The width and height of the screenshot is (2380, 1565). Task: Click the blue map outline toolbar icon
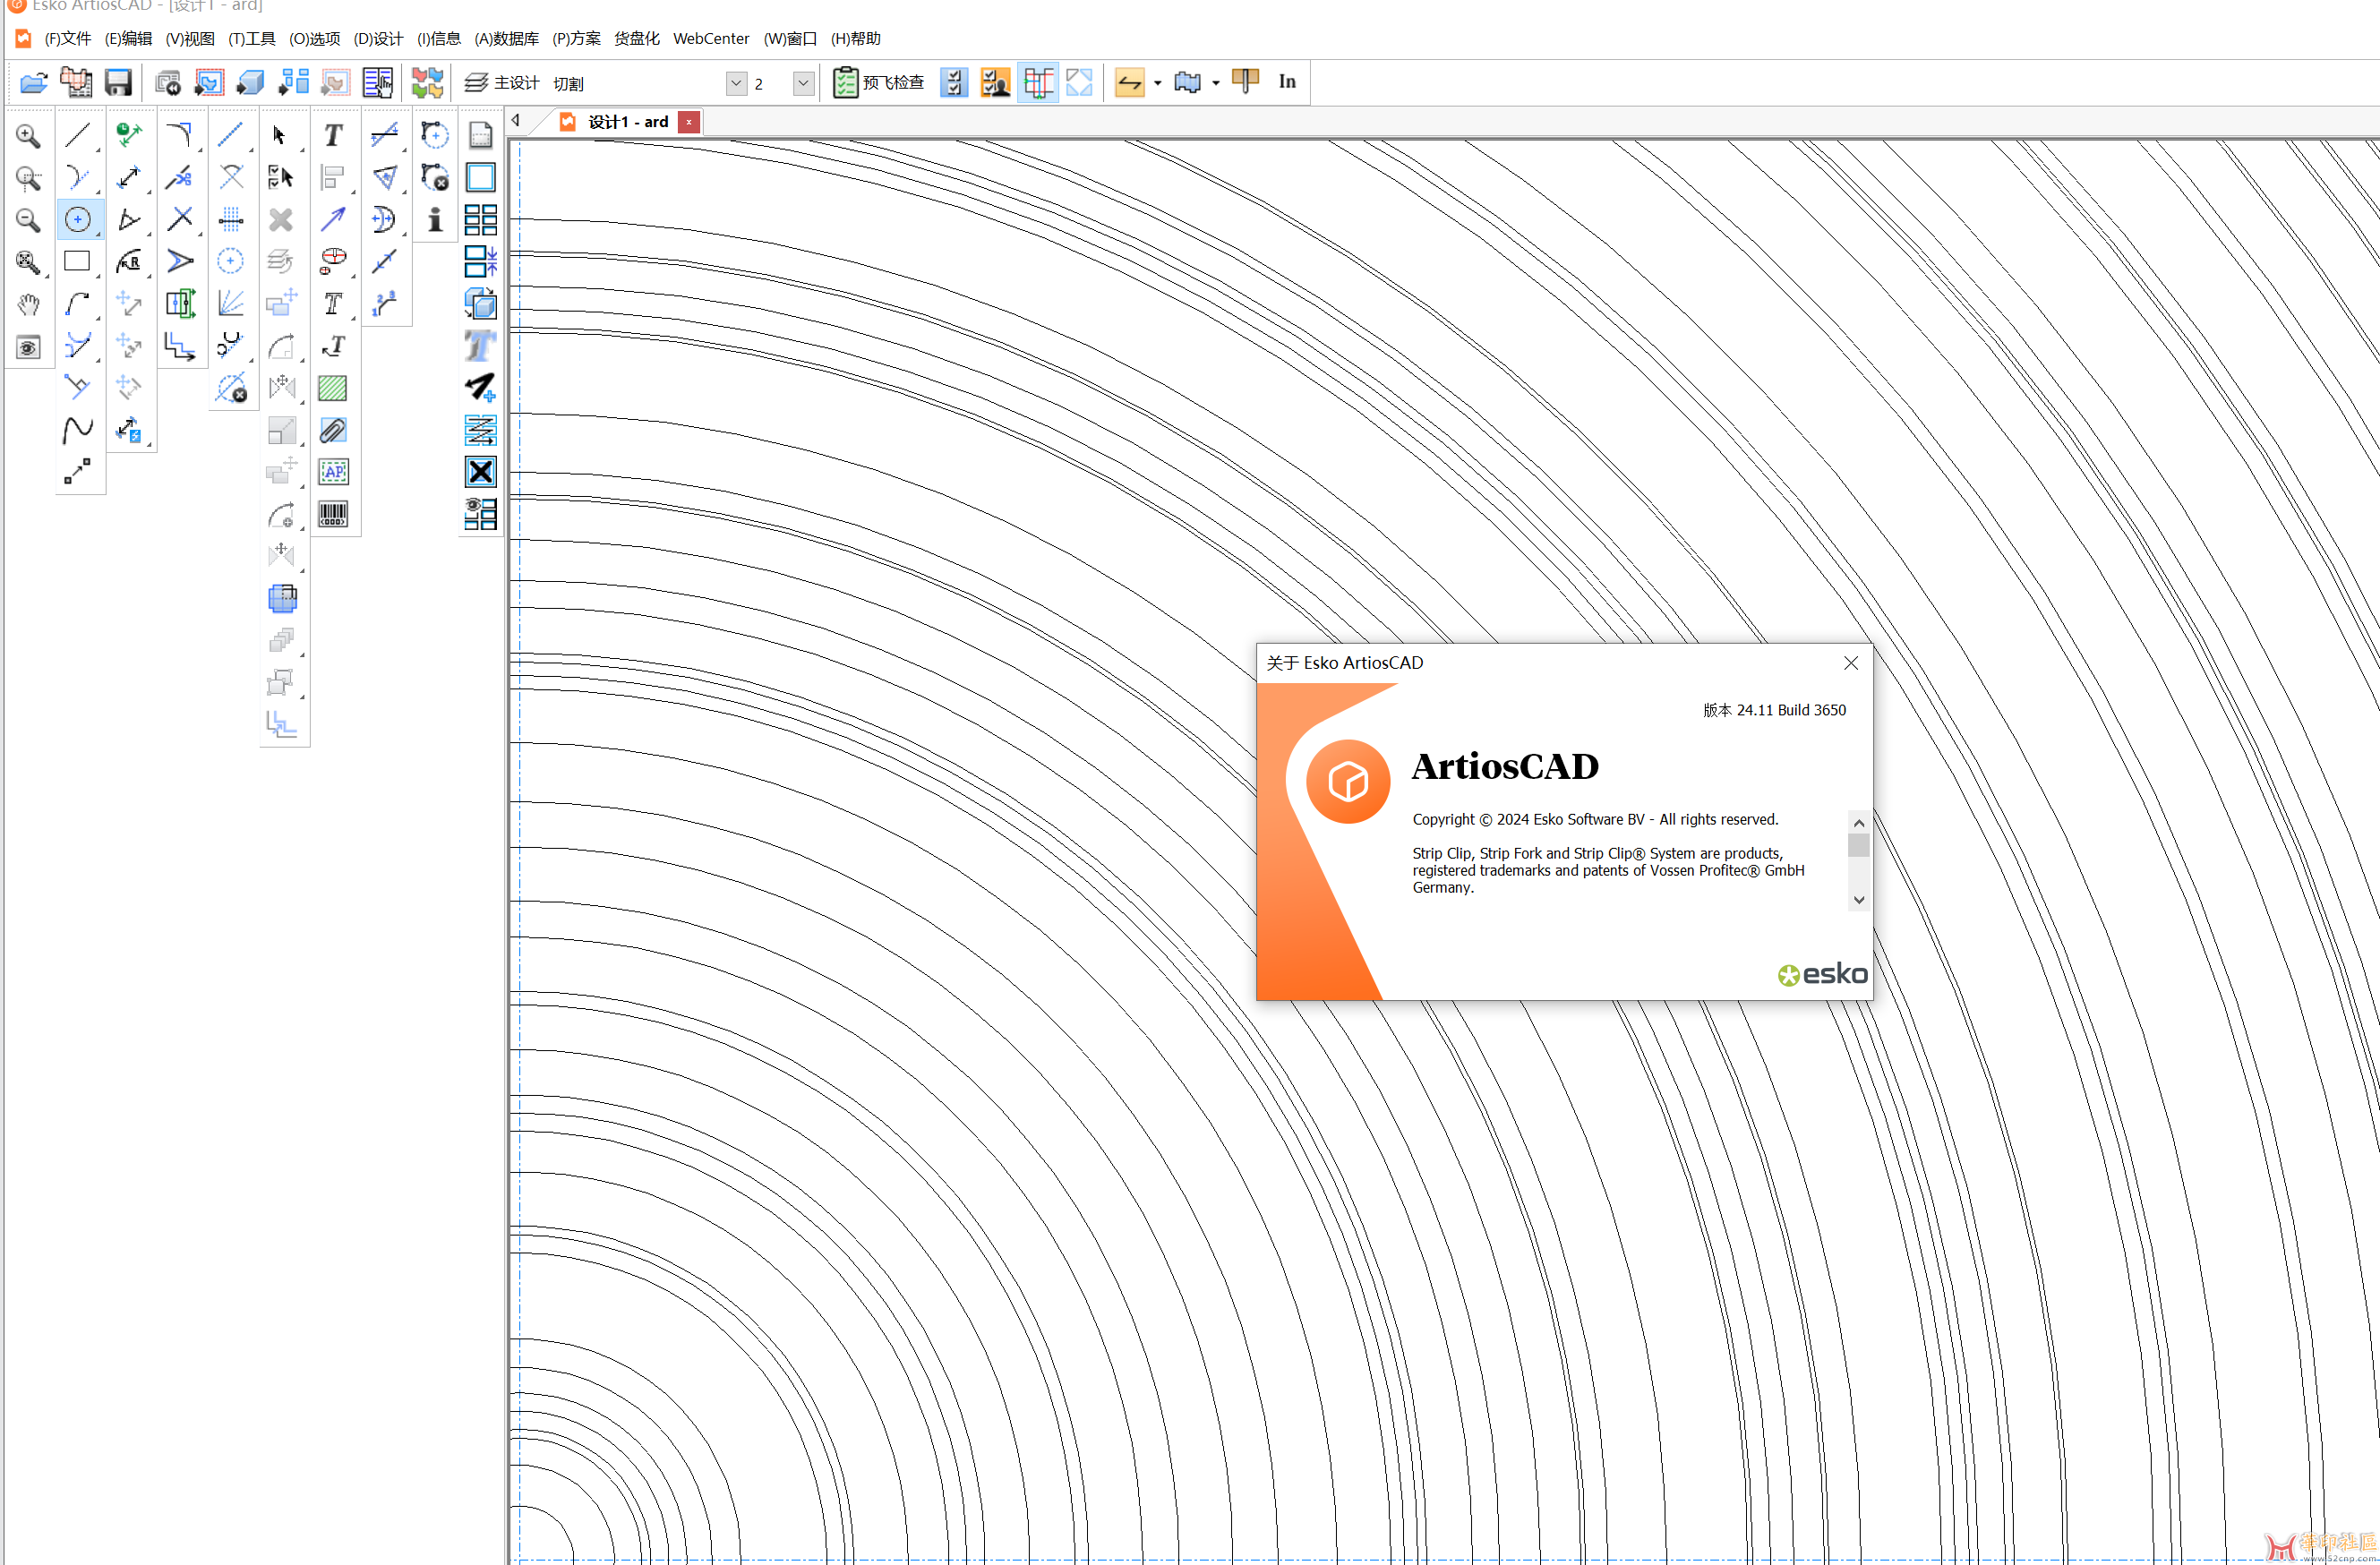coord(1188,83)
